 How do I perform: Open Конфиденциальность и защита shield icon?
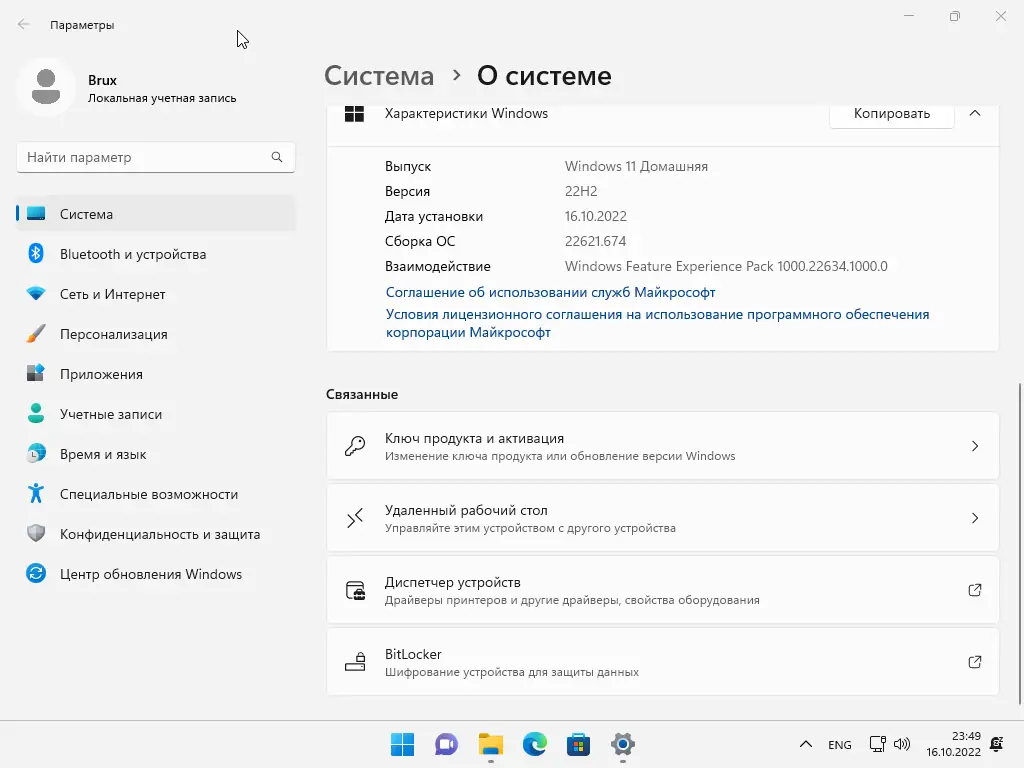[x=36, y=534]
